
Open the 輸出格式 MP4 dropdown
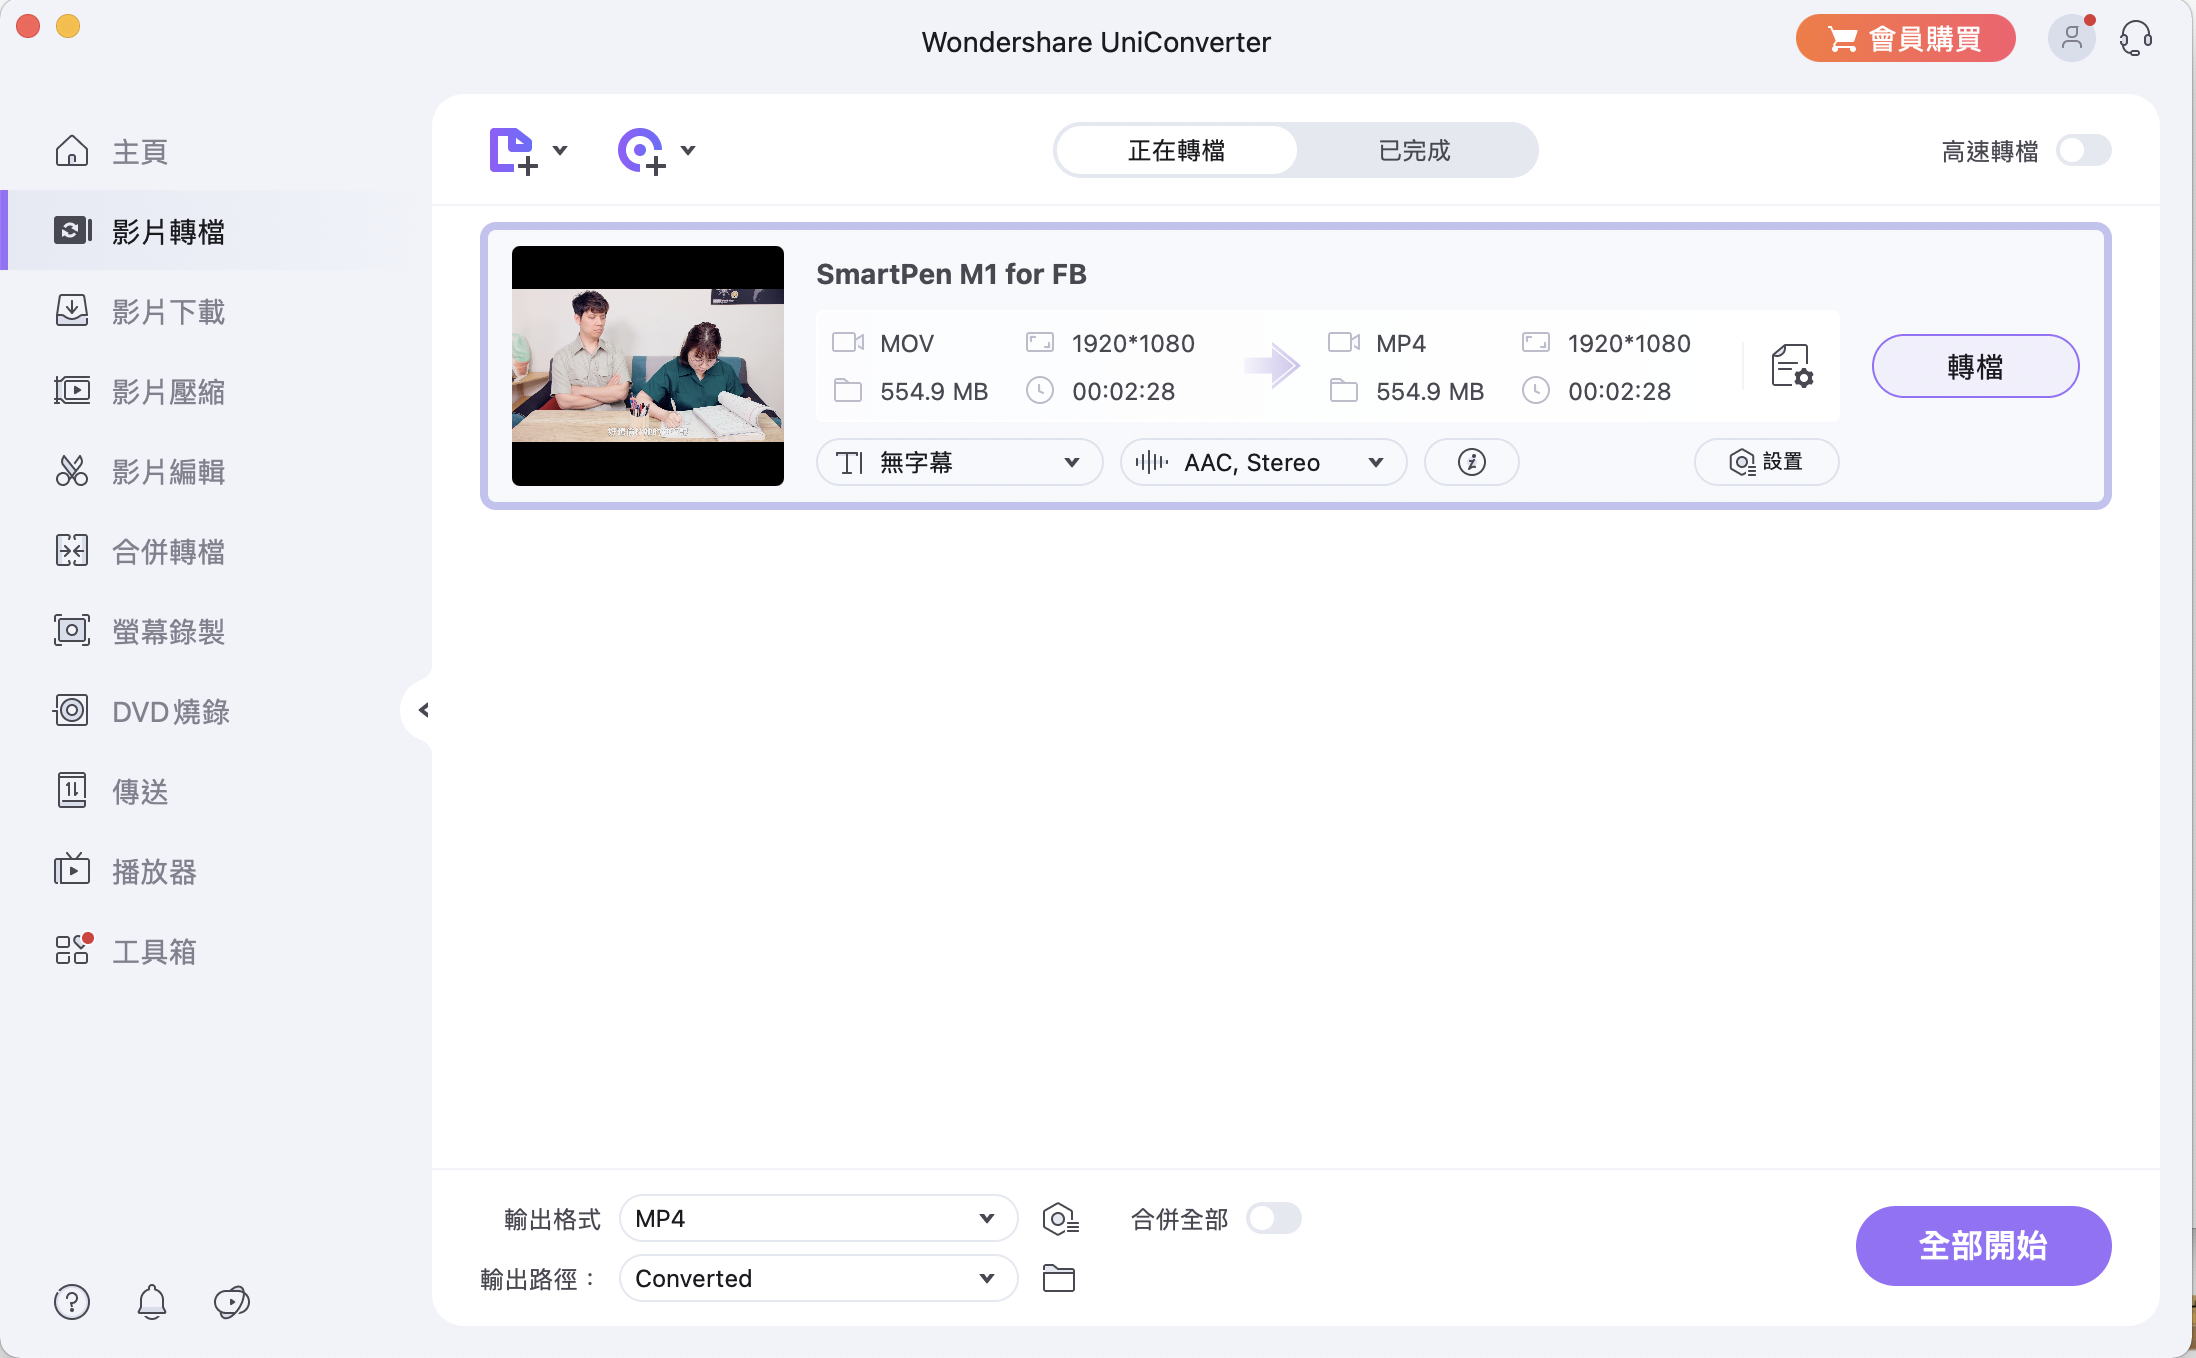(817, 1219)
